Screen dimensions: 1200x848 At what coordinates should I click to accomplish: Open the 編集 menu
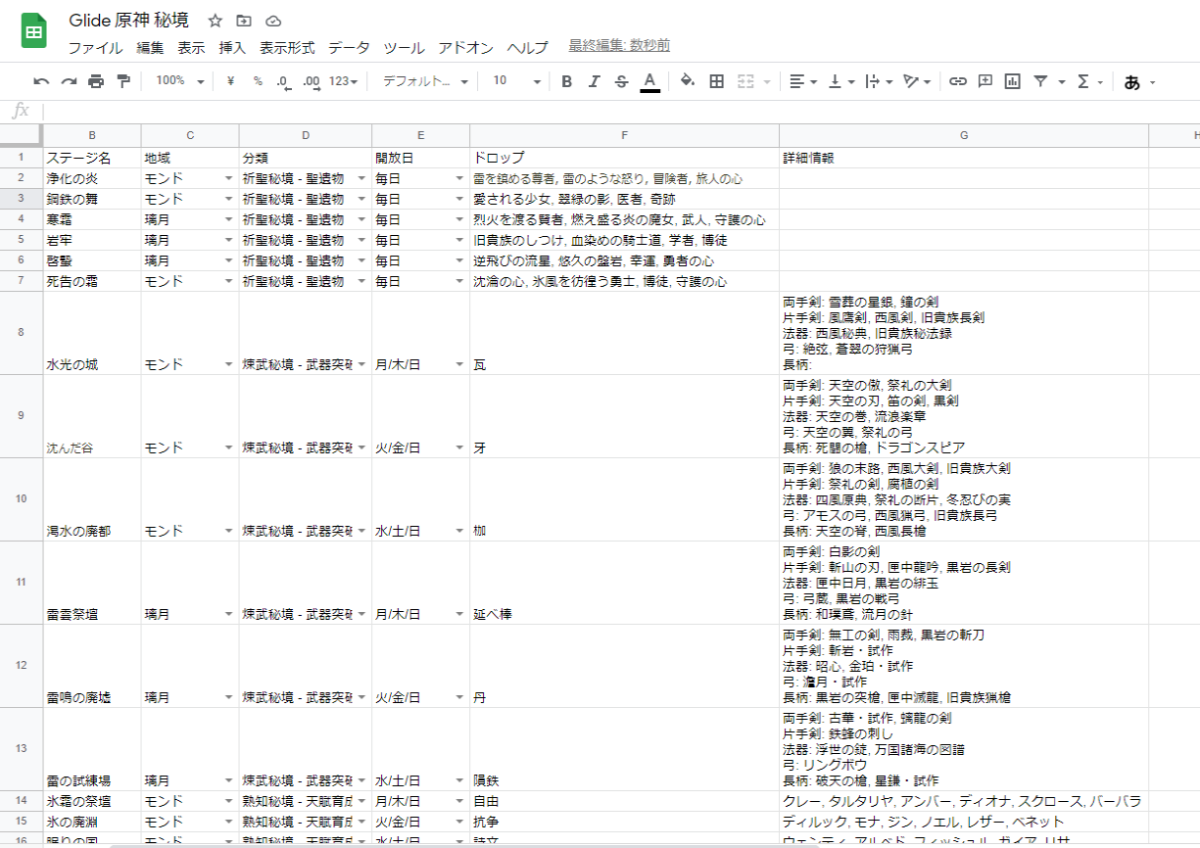click(150, 47)
